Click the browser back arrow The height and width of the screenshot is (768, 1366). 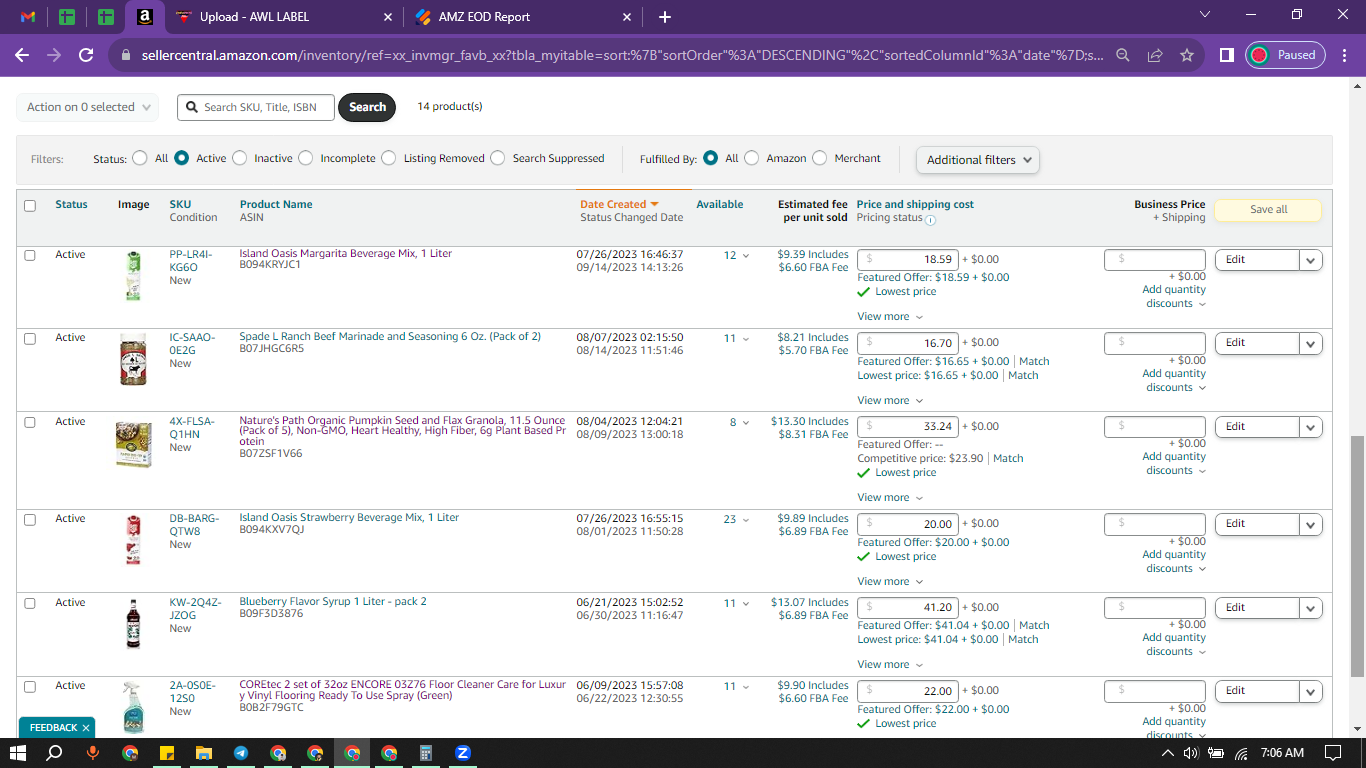(22, 55)
